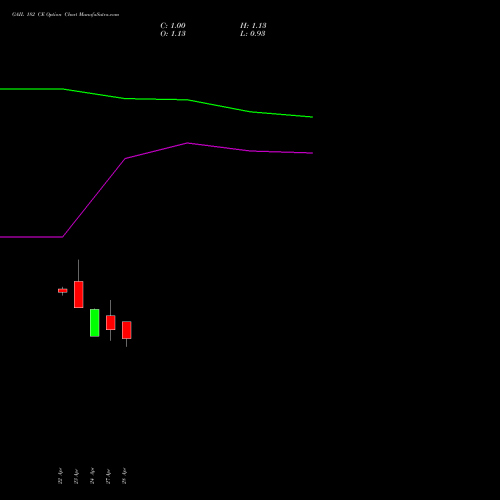The image size is (500, 500).
Task: Select the close value 'C: 1.00'
Action: coord(173,25)
